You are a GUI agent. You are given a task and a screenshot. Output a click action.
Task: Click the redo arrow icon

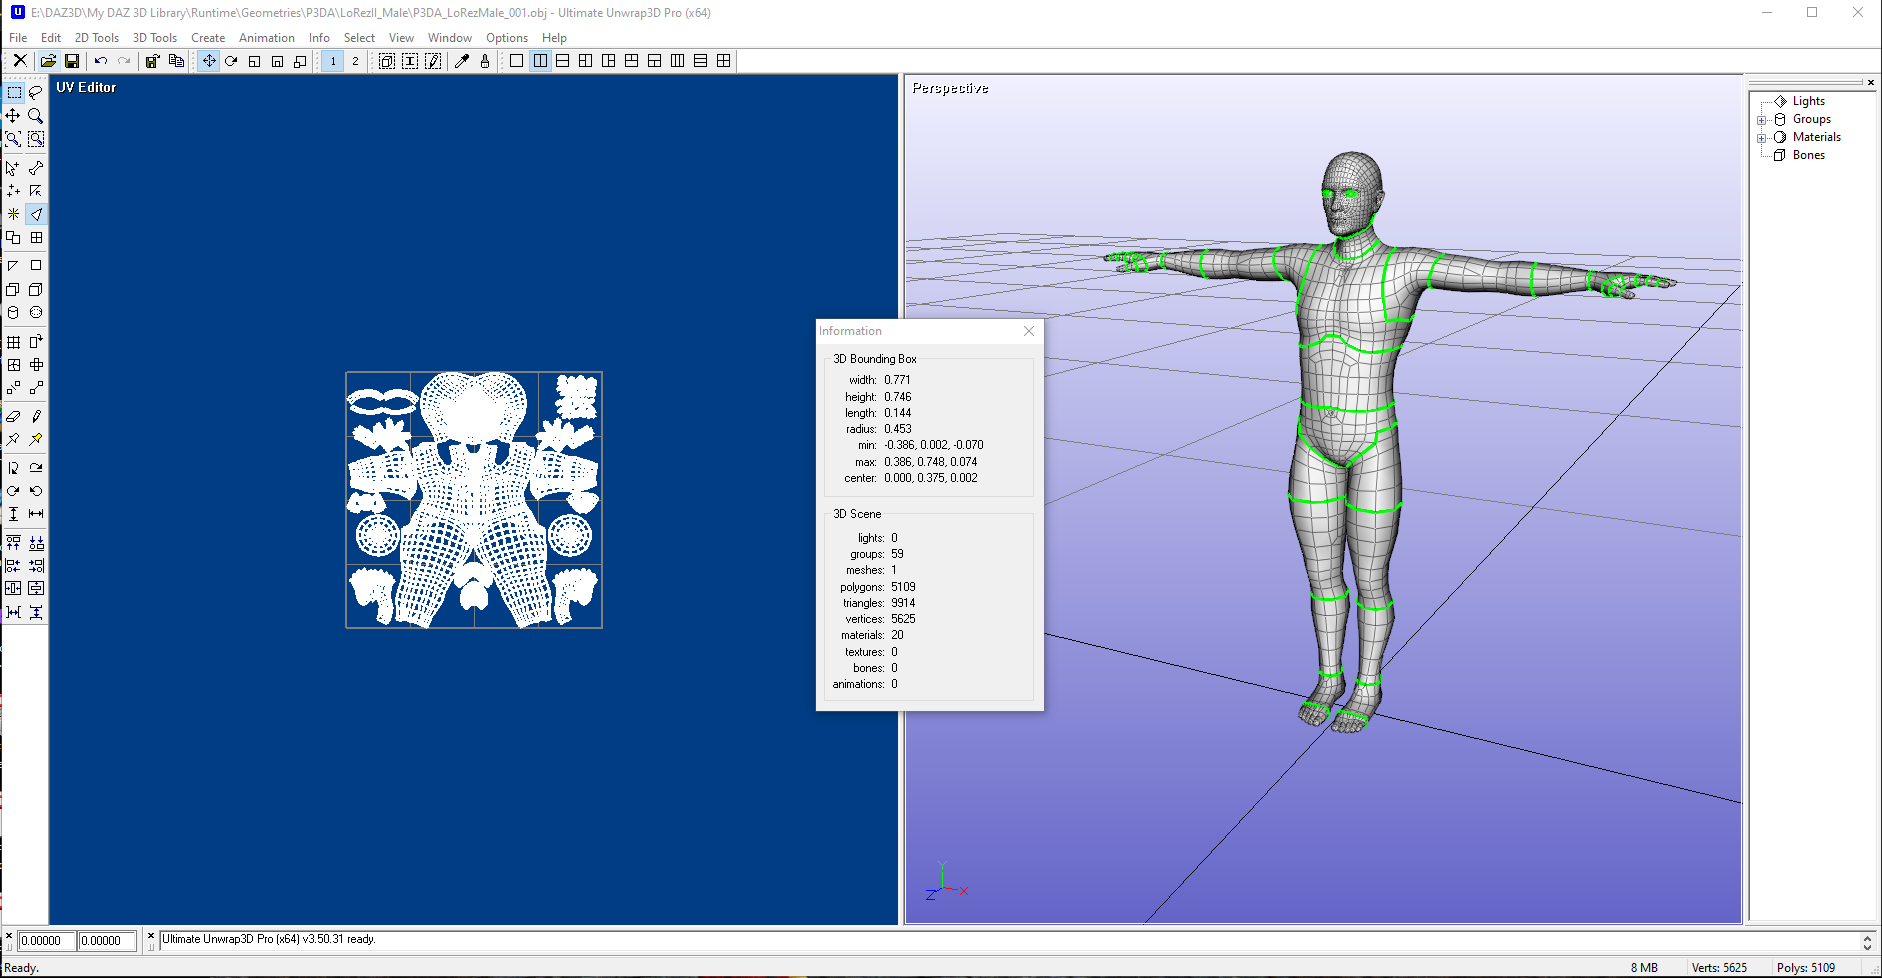124,61
